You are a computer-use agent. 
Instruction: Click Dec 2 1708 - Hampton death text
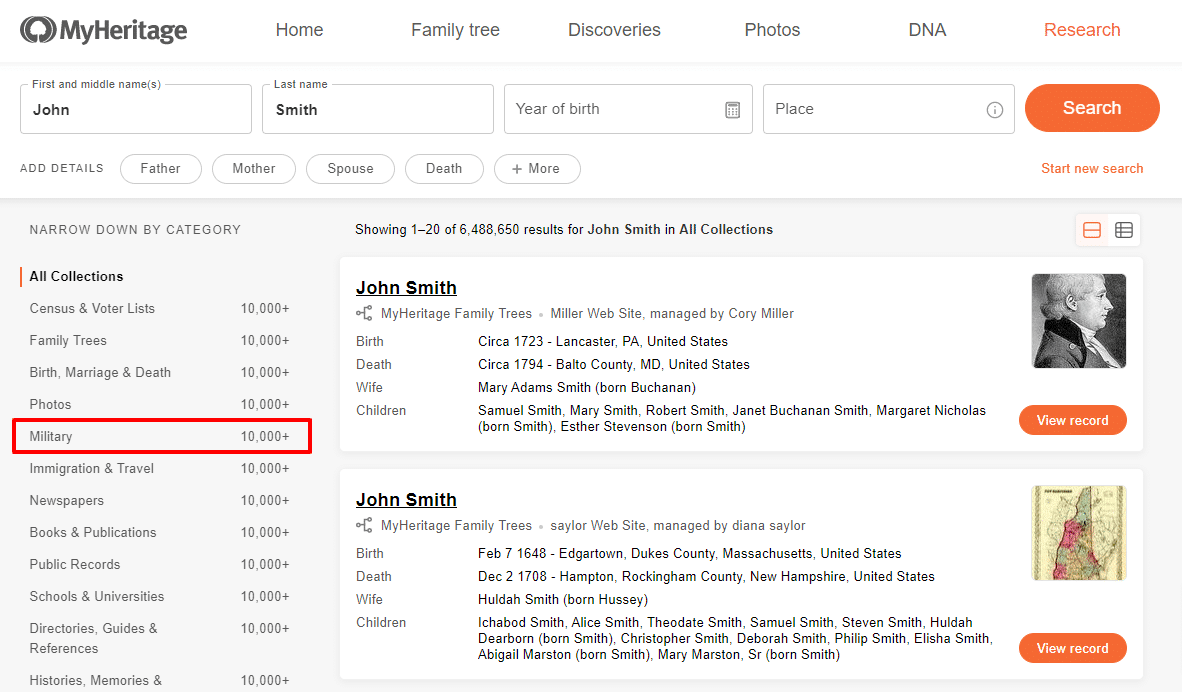pos(706,577)
